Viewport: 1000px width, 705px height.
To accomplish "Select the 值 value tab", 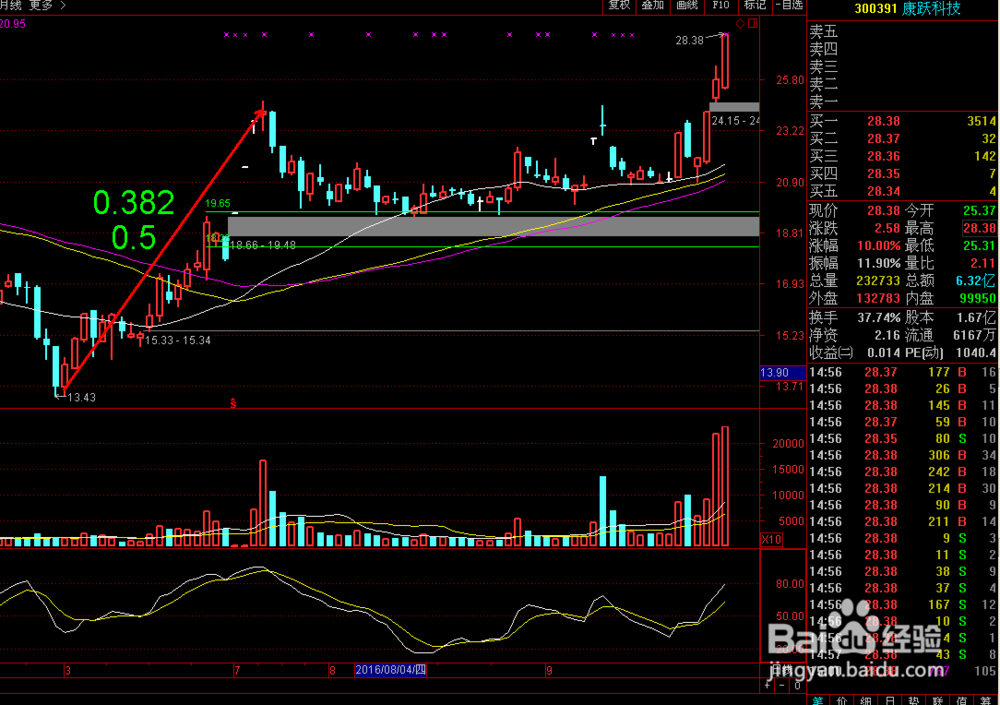I will (x=962, y=700).
